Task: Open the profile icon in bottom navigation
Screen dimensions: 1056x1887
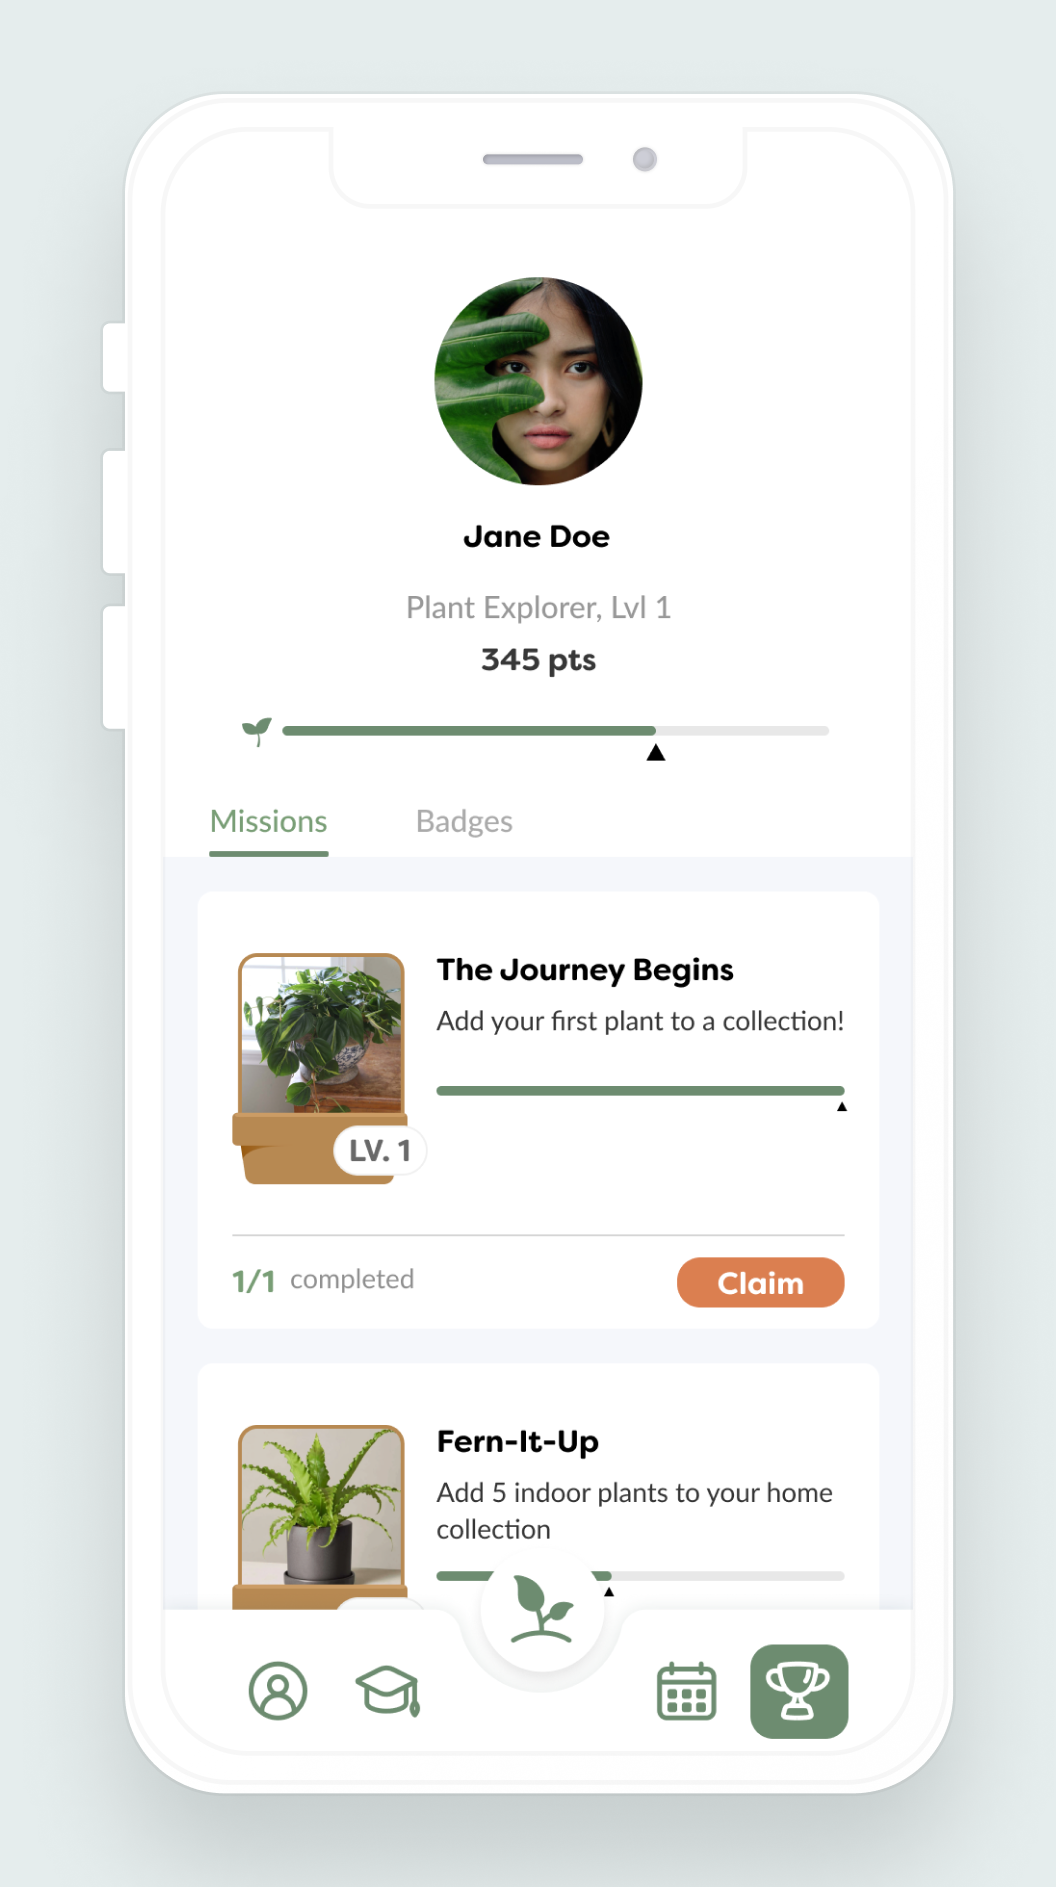Action: (278, 1691)
